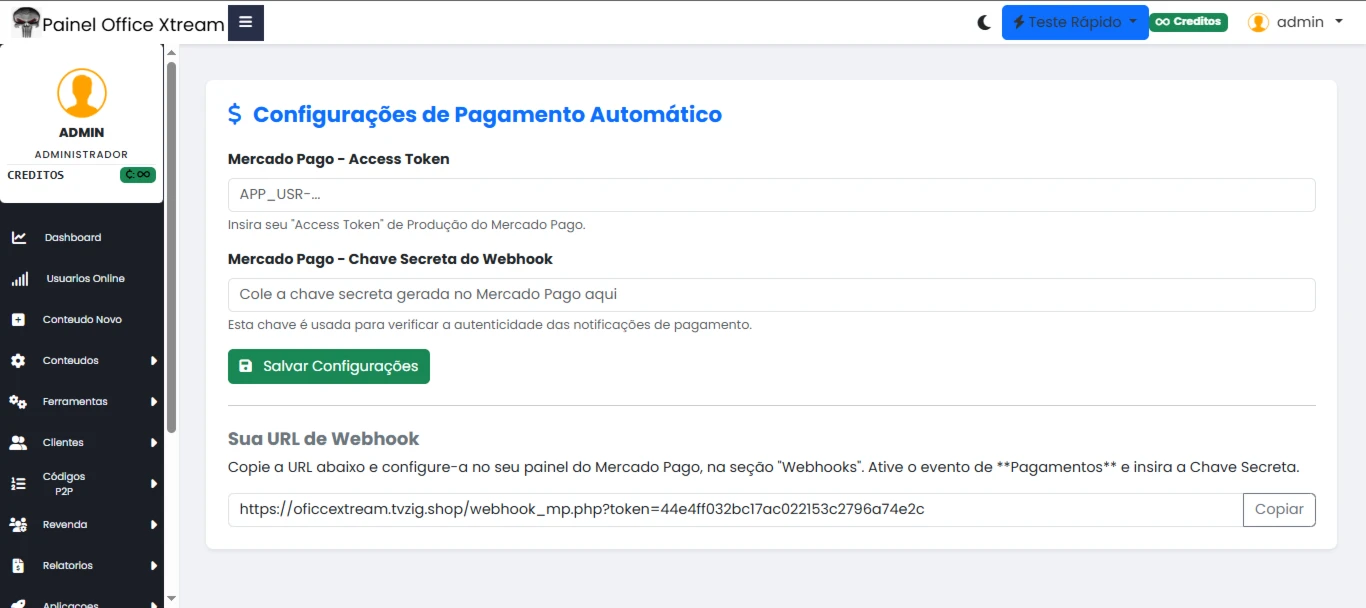Click the Dashboard chart icon
The image size is (1366, 608).
[x=19, y=238]
